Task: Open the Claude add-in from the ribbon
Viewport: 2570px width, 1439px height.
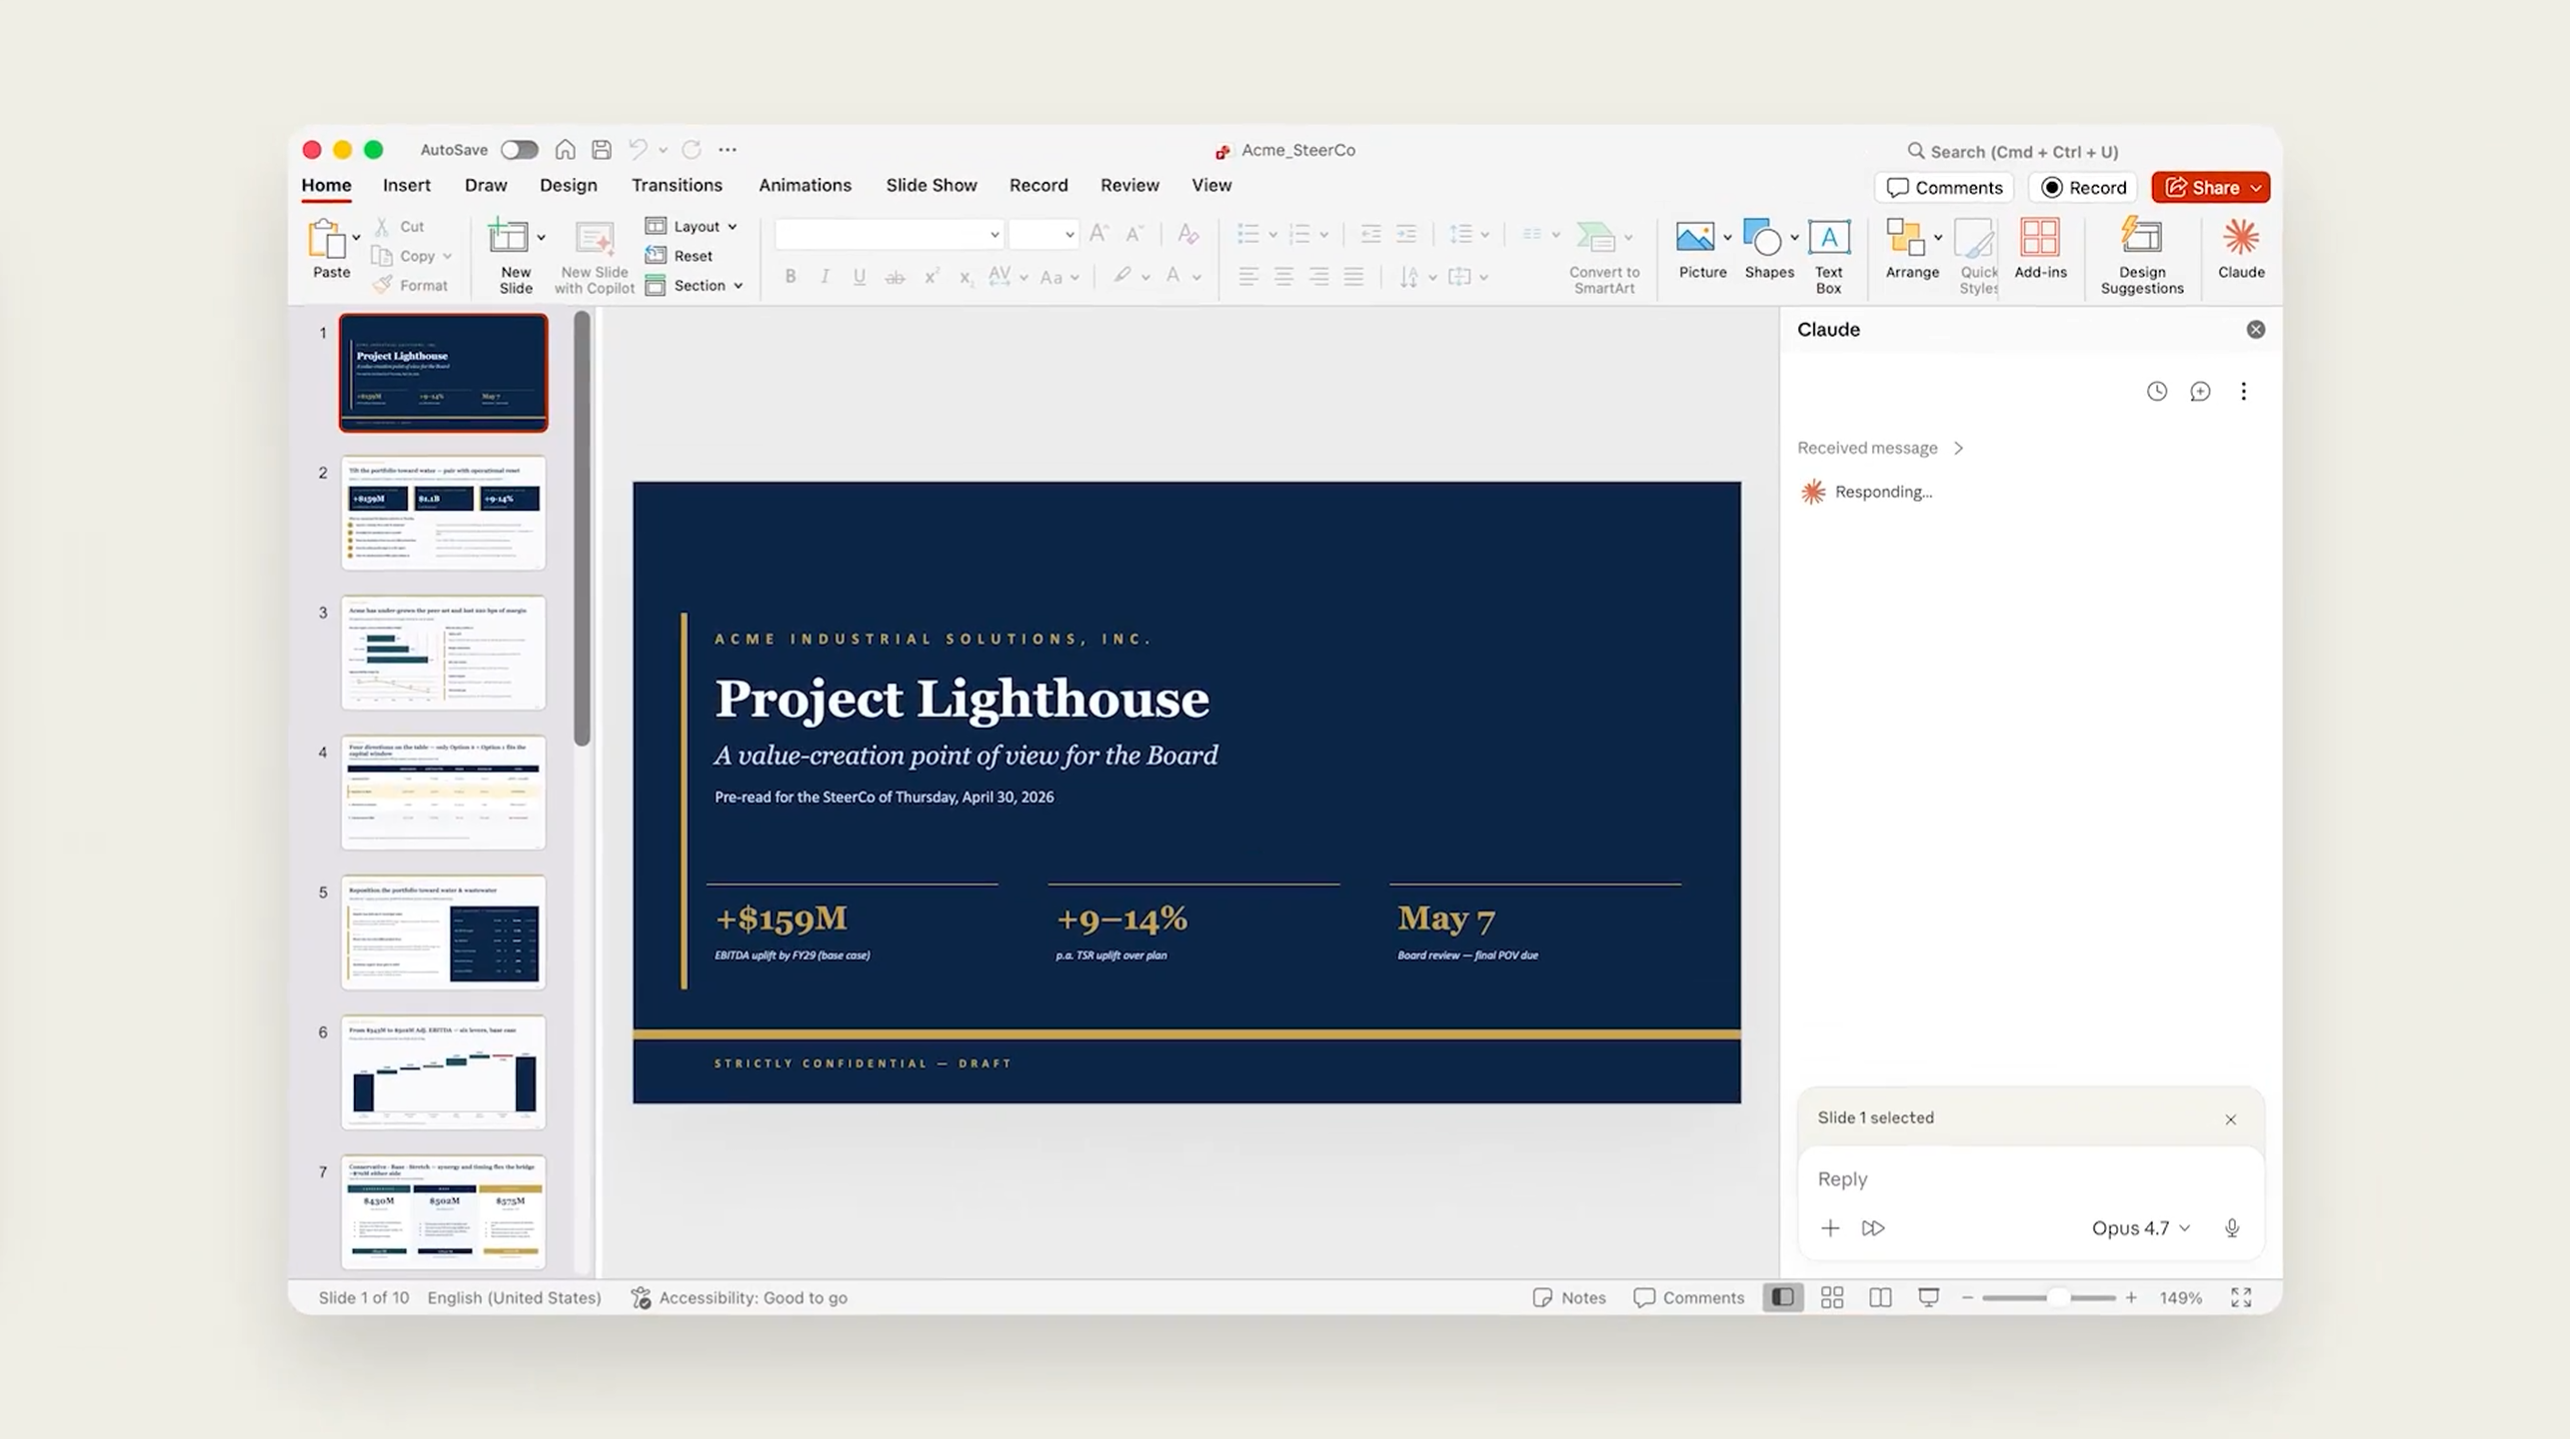Action: pyautogui.click(x=2240, y=250)
